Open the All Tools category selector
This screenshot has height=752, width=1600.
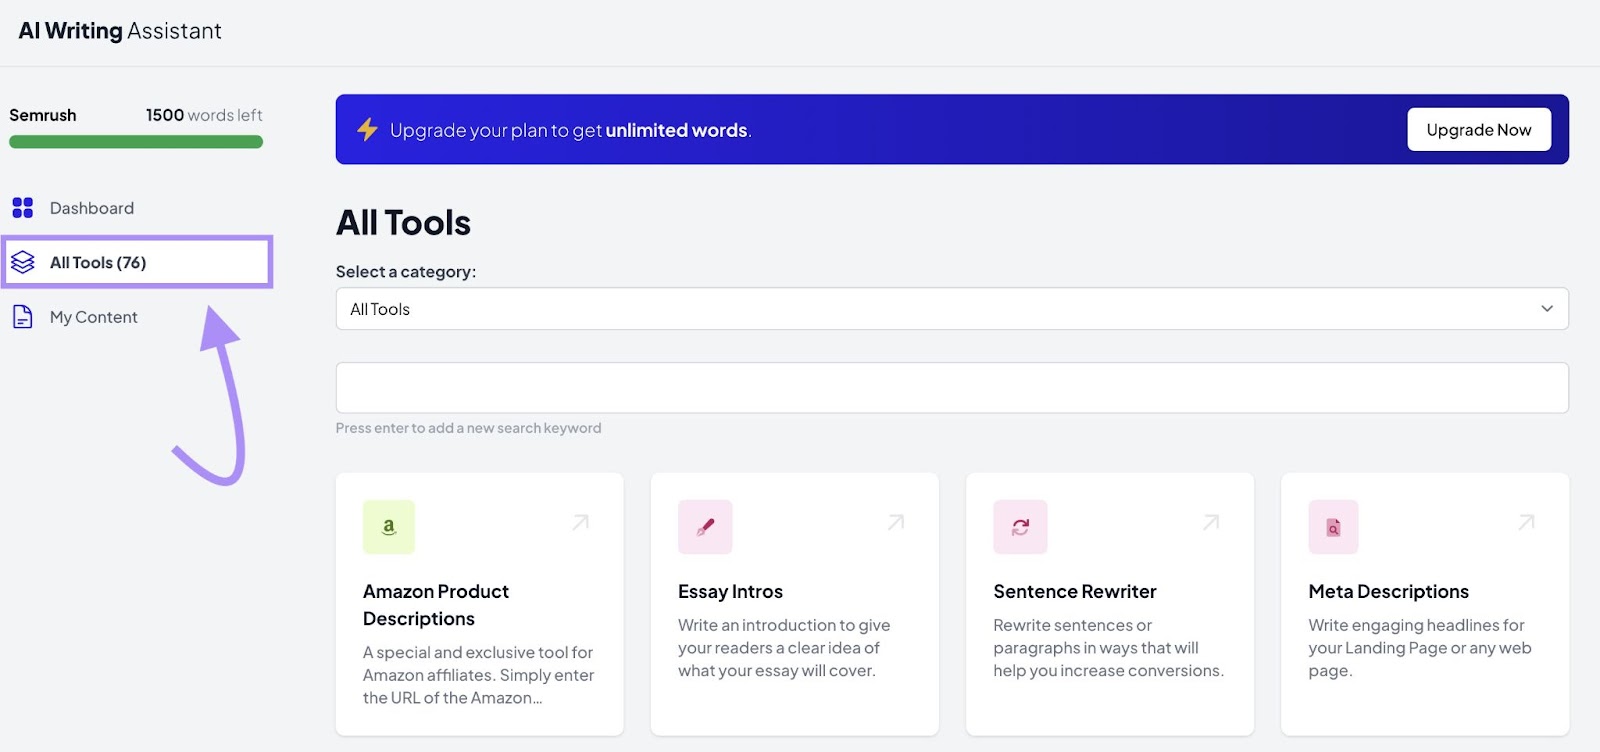tap(950, 308)
